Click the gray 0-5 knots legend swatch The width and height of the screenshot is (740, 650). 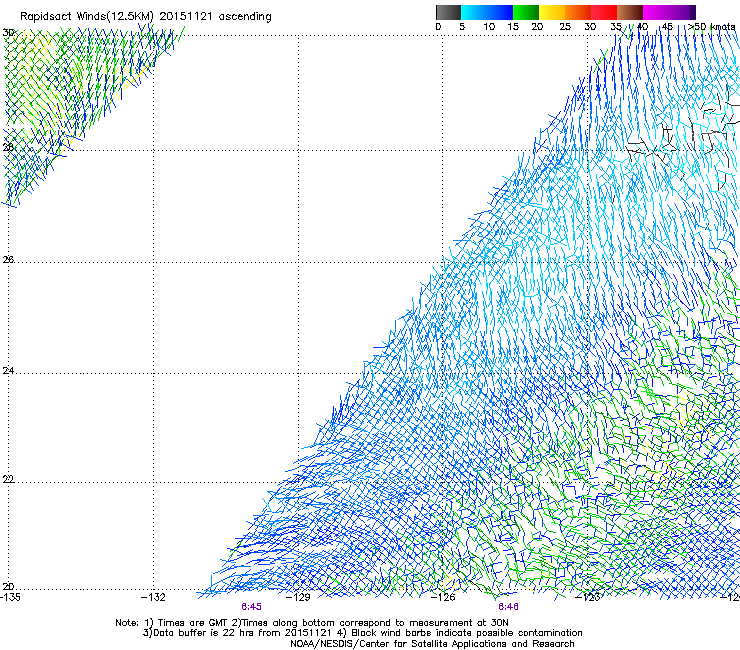point(448,12)
